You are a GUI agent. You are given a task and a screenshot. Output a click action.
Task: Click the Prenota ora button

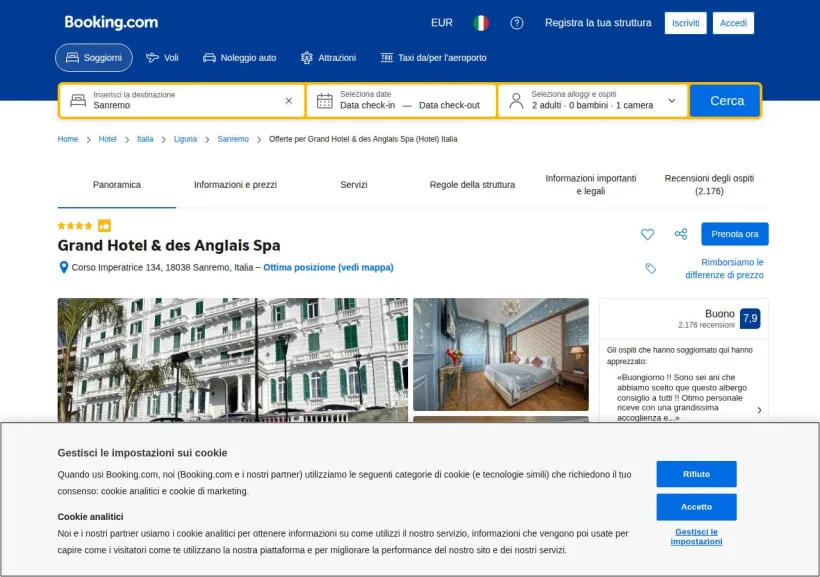[x=735, y=234]
